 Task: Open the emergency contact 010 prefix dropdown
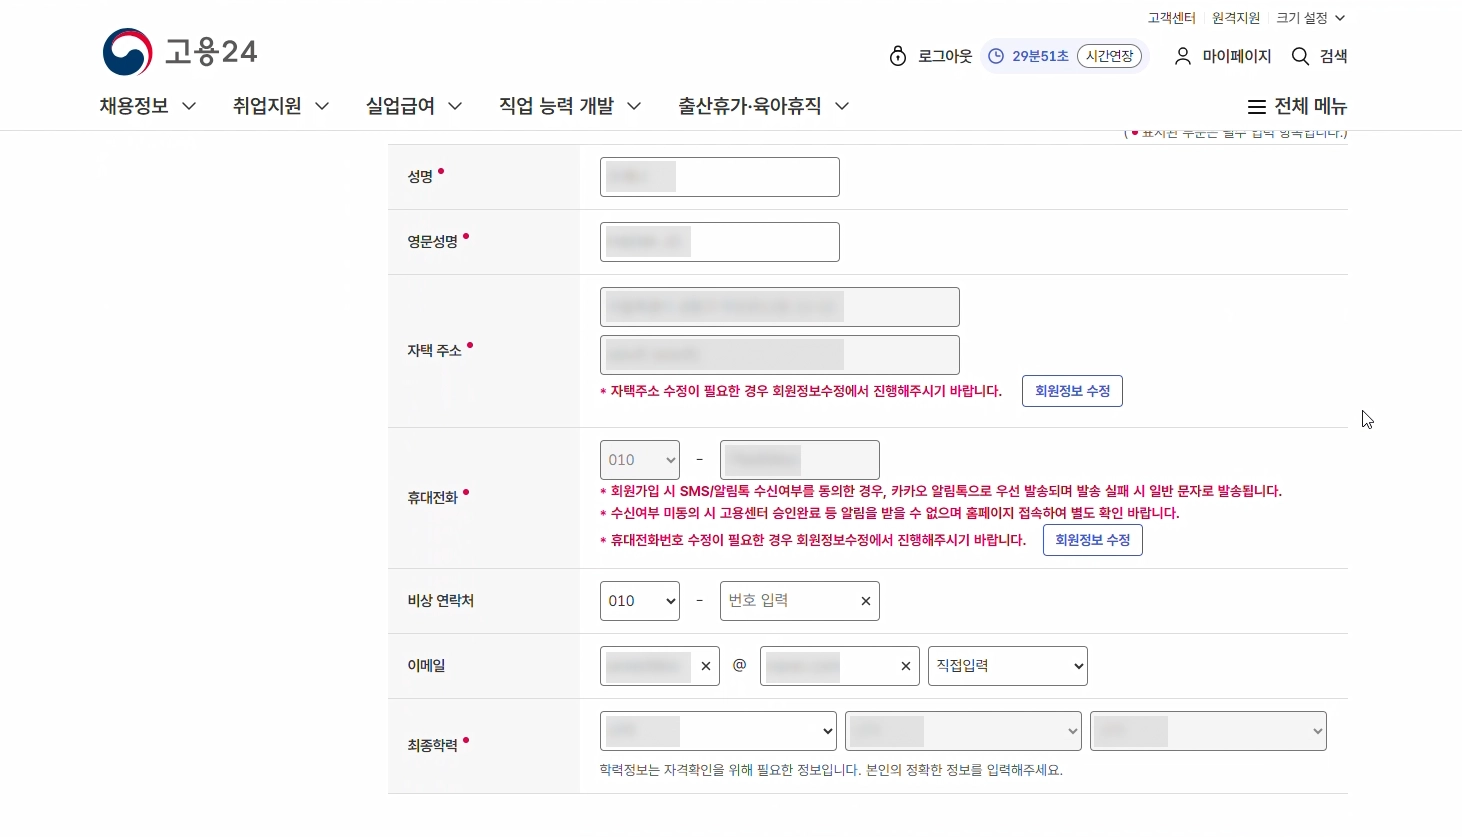point(640,601)
